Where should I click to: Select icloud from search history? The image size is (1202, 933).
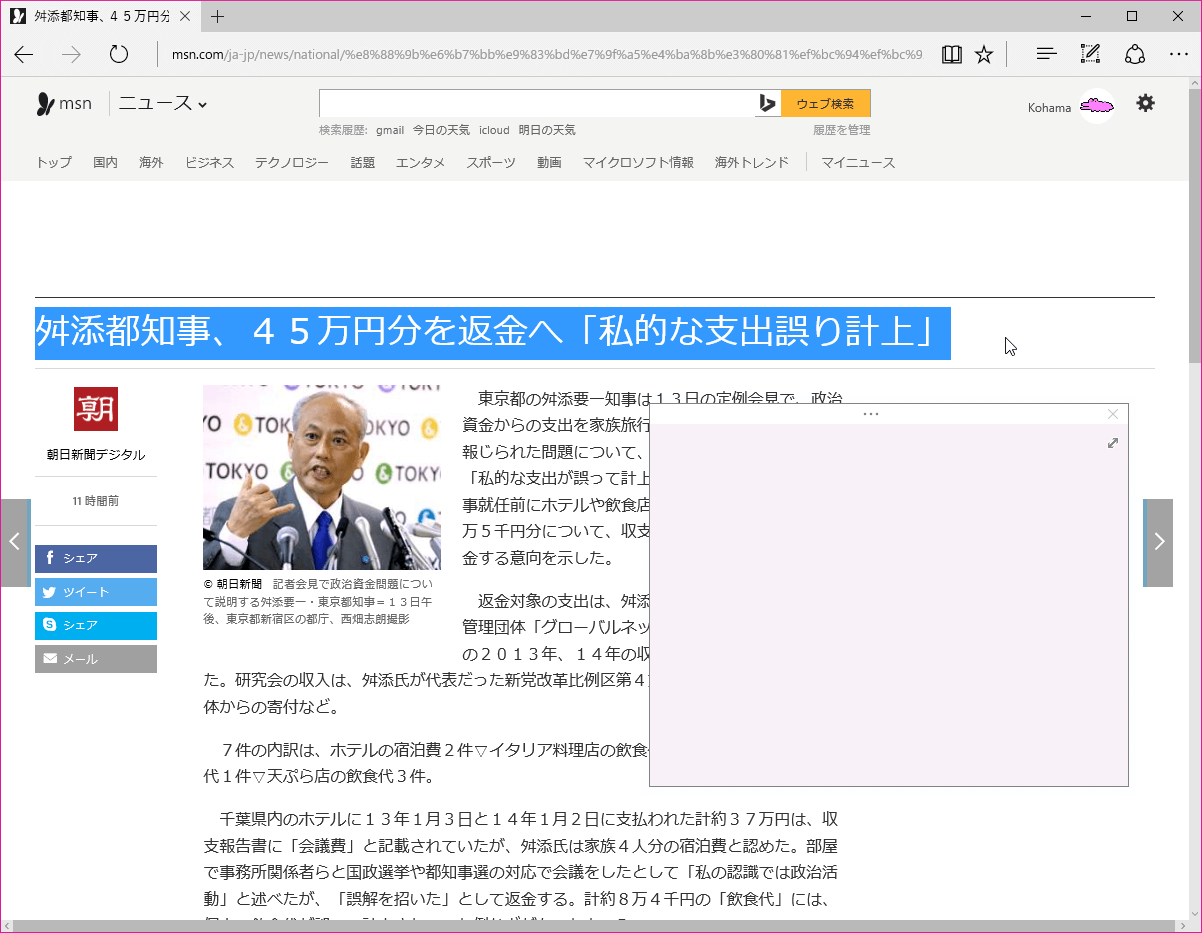click(494, 130)
